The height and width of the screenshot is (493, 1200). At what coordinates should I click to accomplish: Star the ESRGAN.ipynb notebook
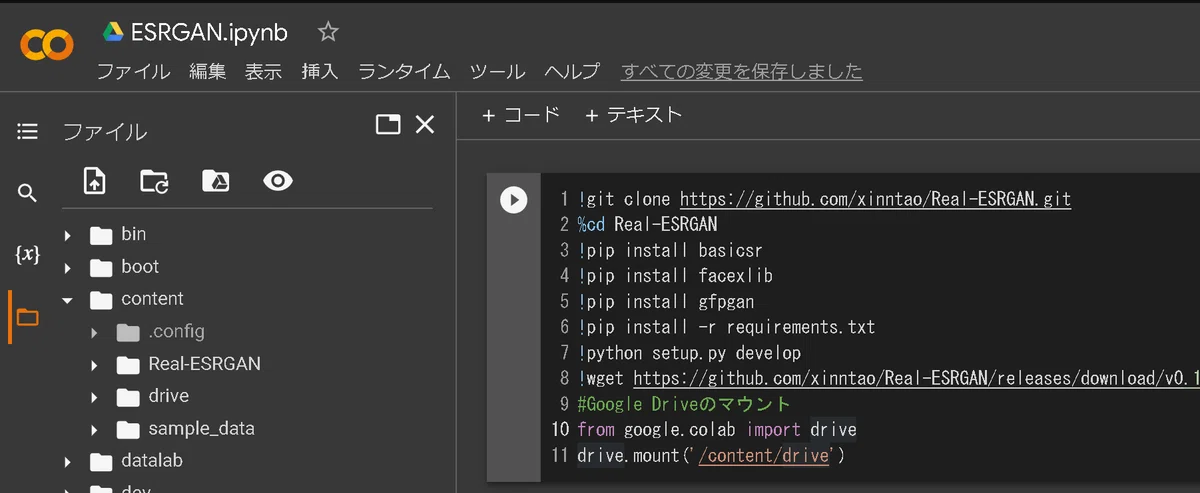pyautogui.click(x=328, y=32)
